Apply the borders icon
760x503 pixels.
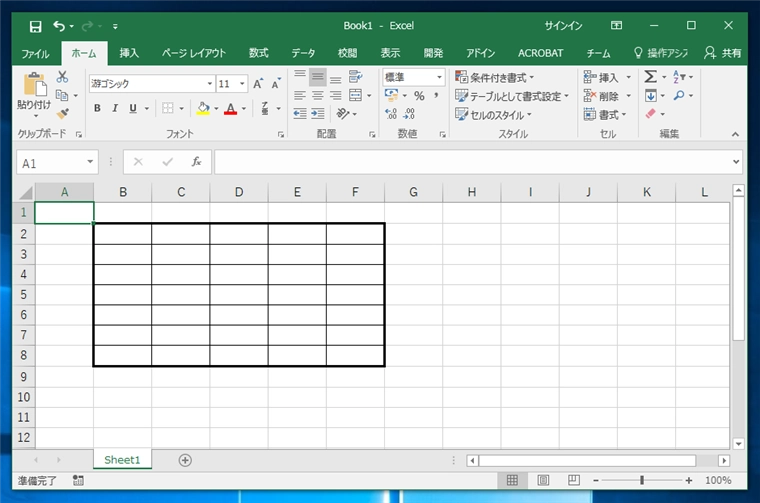(168, 108)
